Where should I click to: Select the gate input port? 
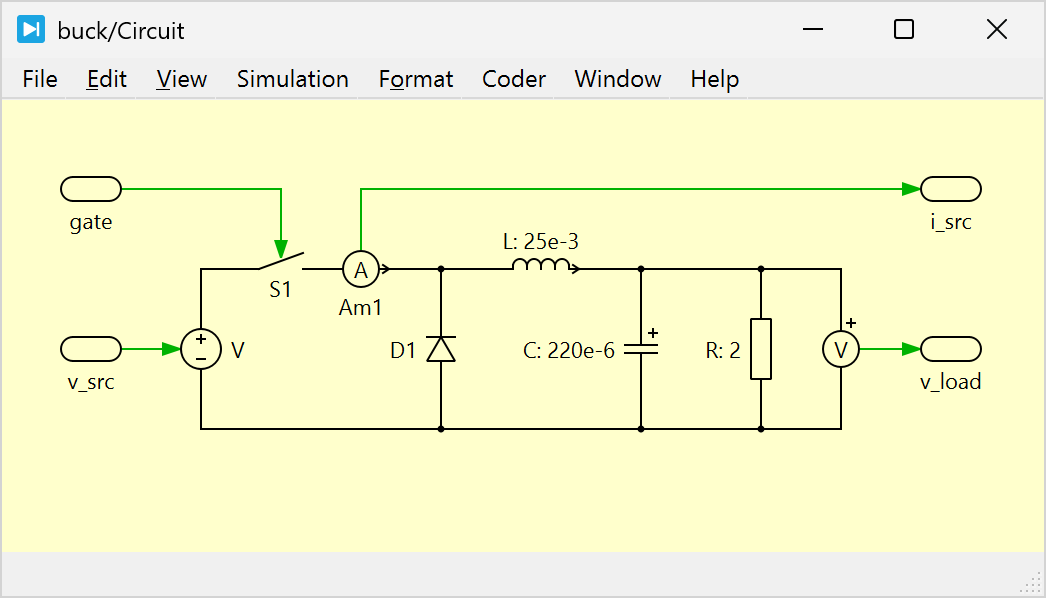click(91, 189)
